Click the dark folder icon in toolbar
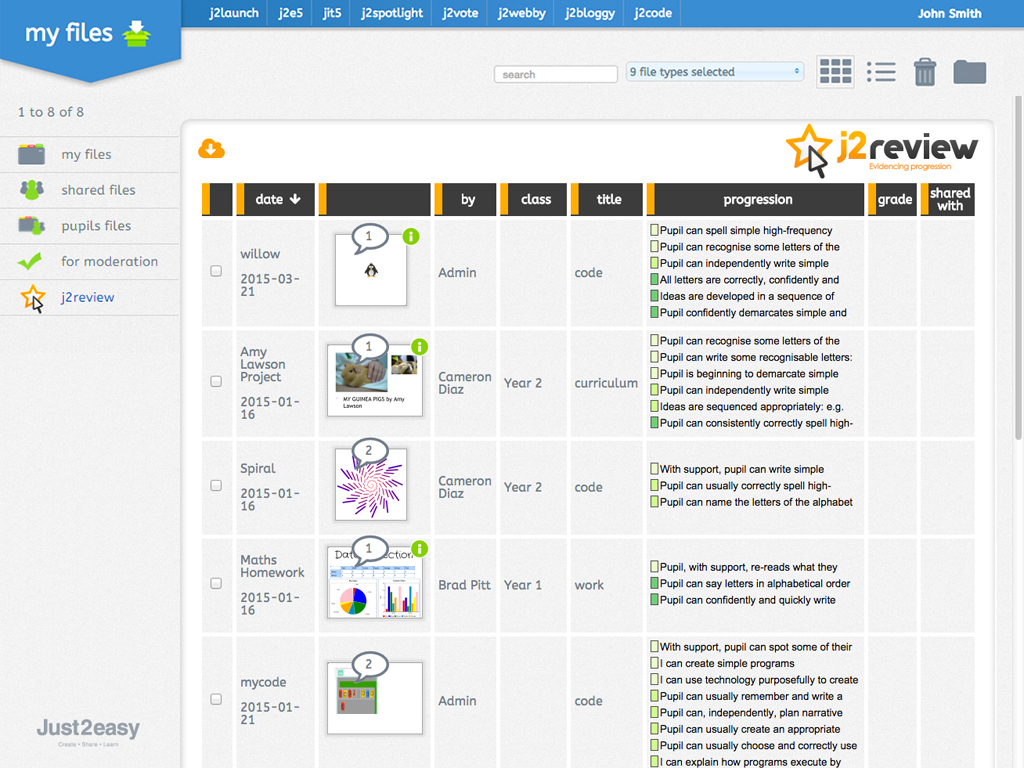This screenshot has height=768, width=1024. point(969,72)
